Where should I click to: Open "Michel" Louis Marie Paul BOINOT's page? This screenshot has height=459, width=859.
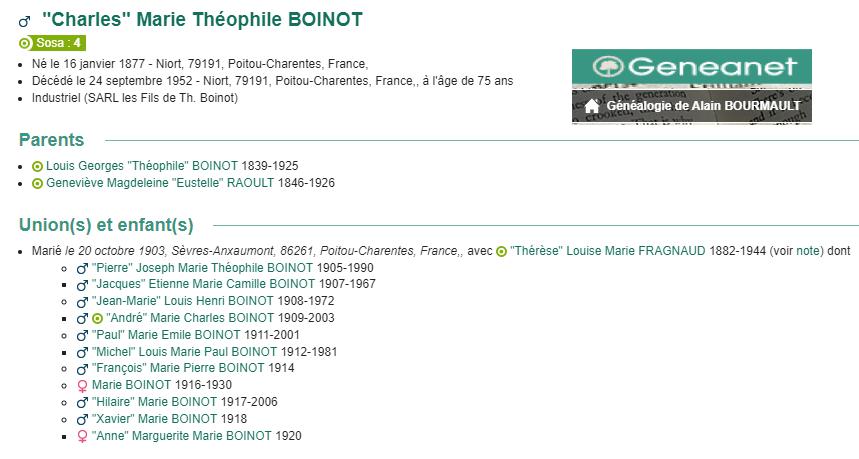tap(185, 352)
